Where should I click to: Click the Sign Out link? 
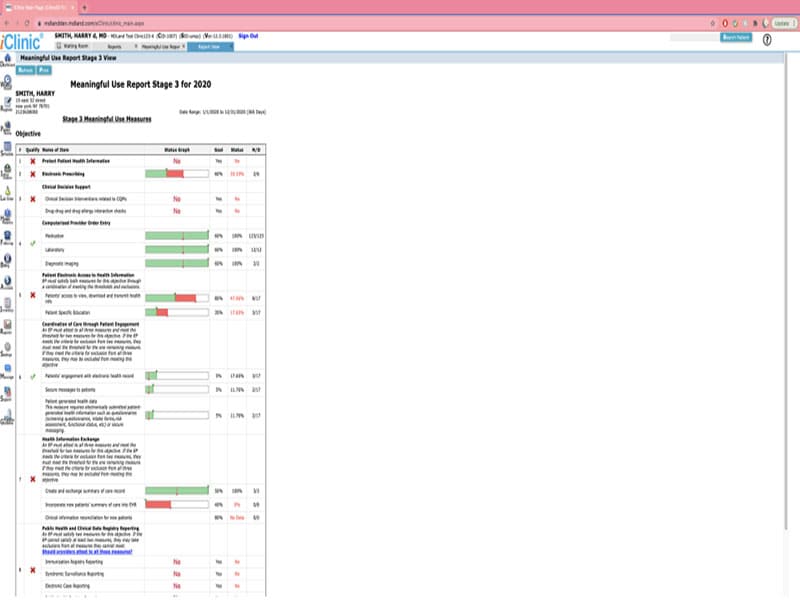(248, 36)
